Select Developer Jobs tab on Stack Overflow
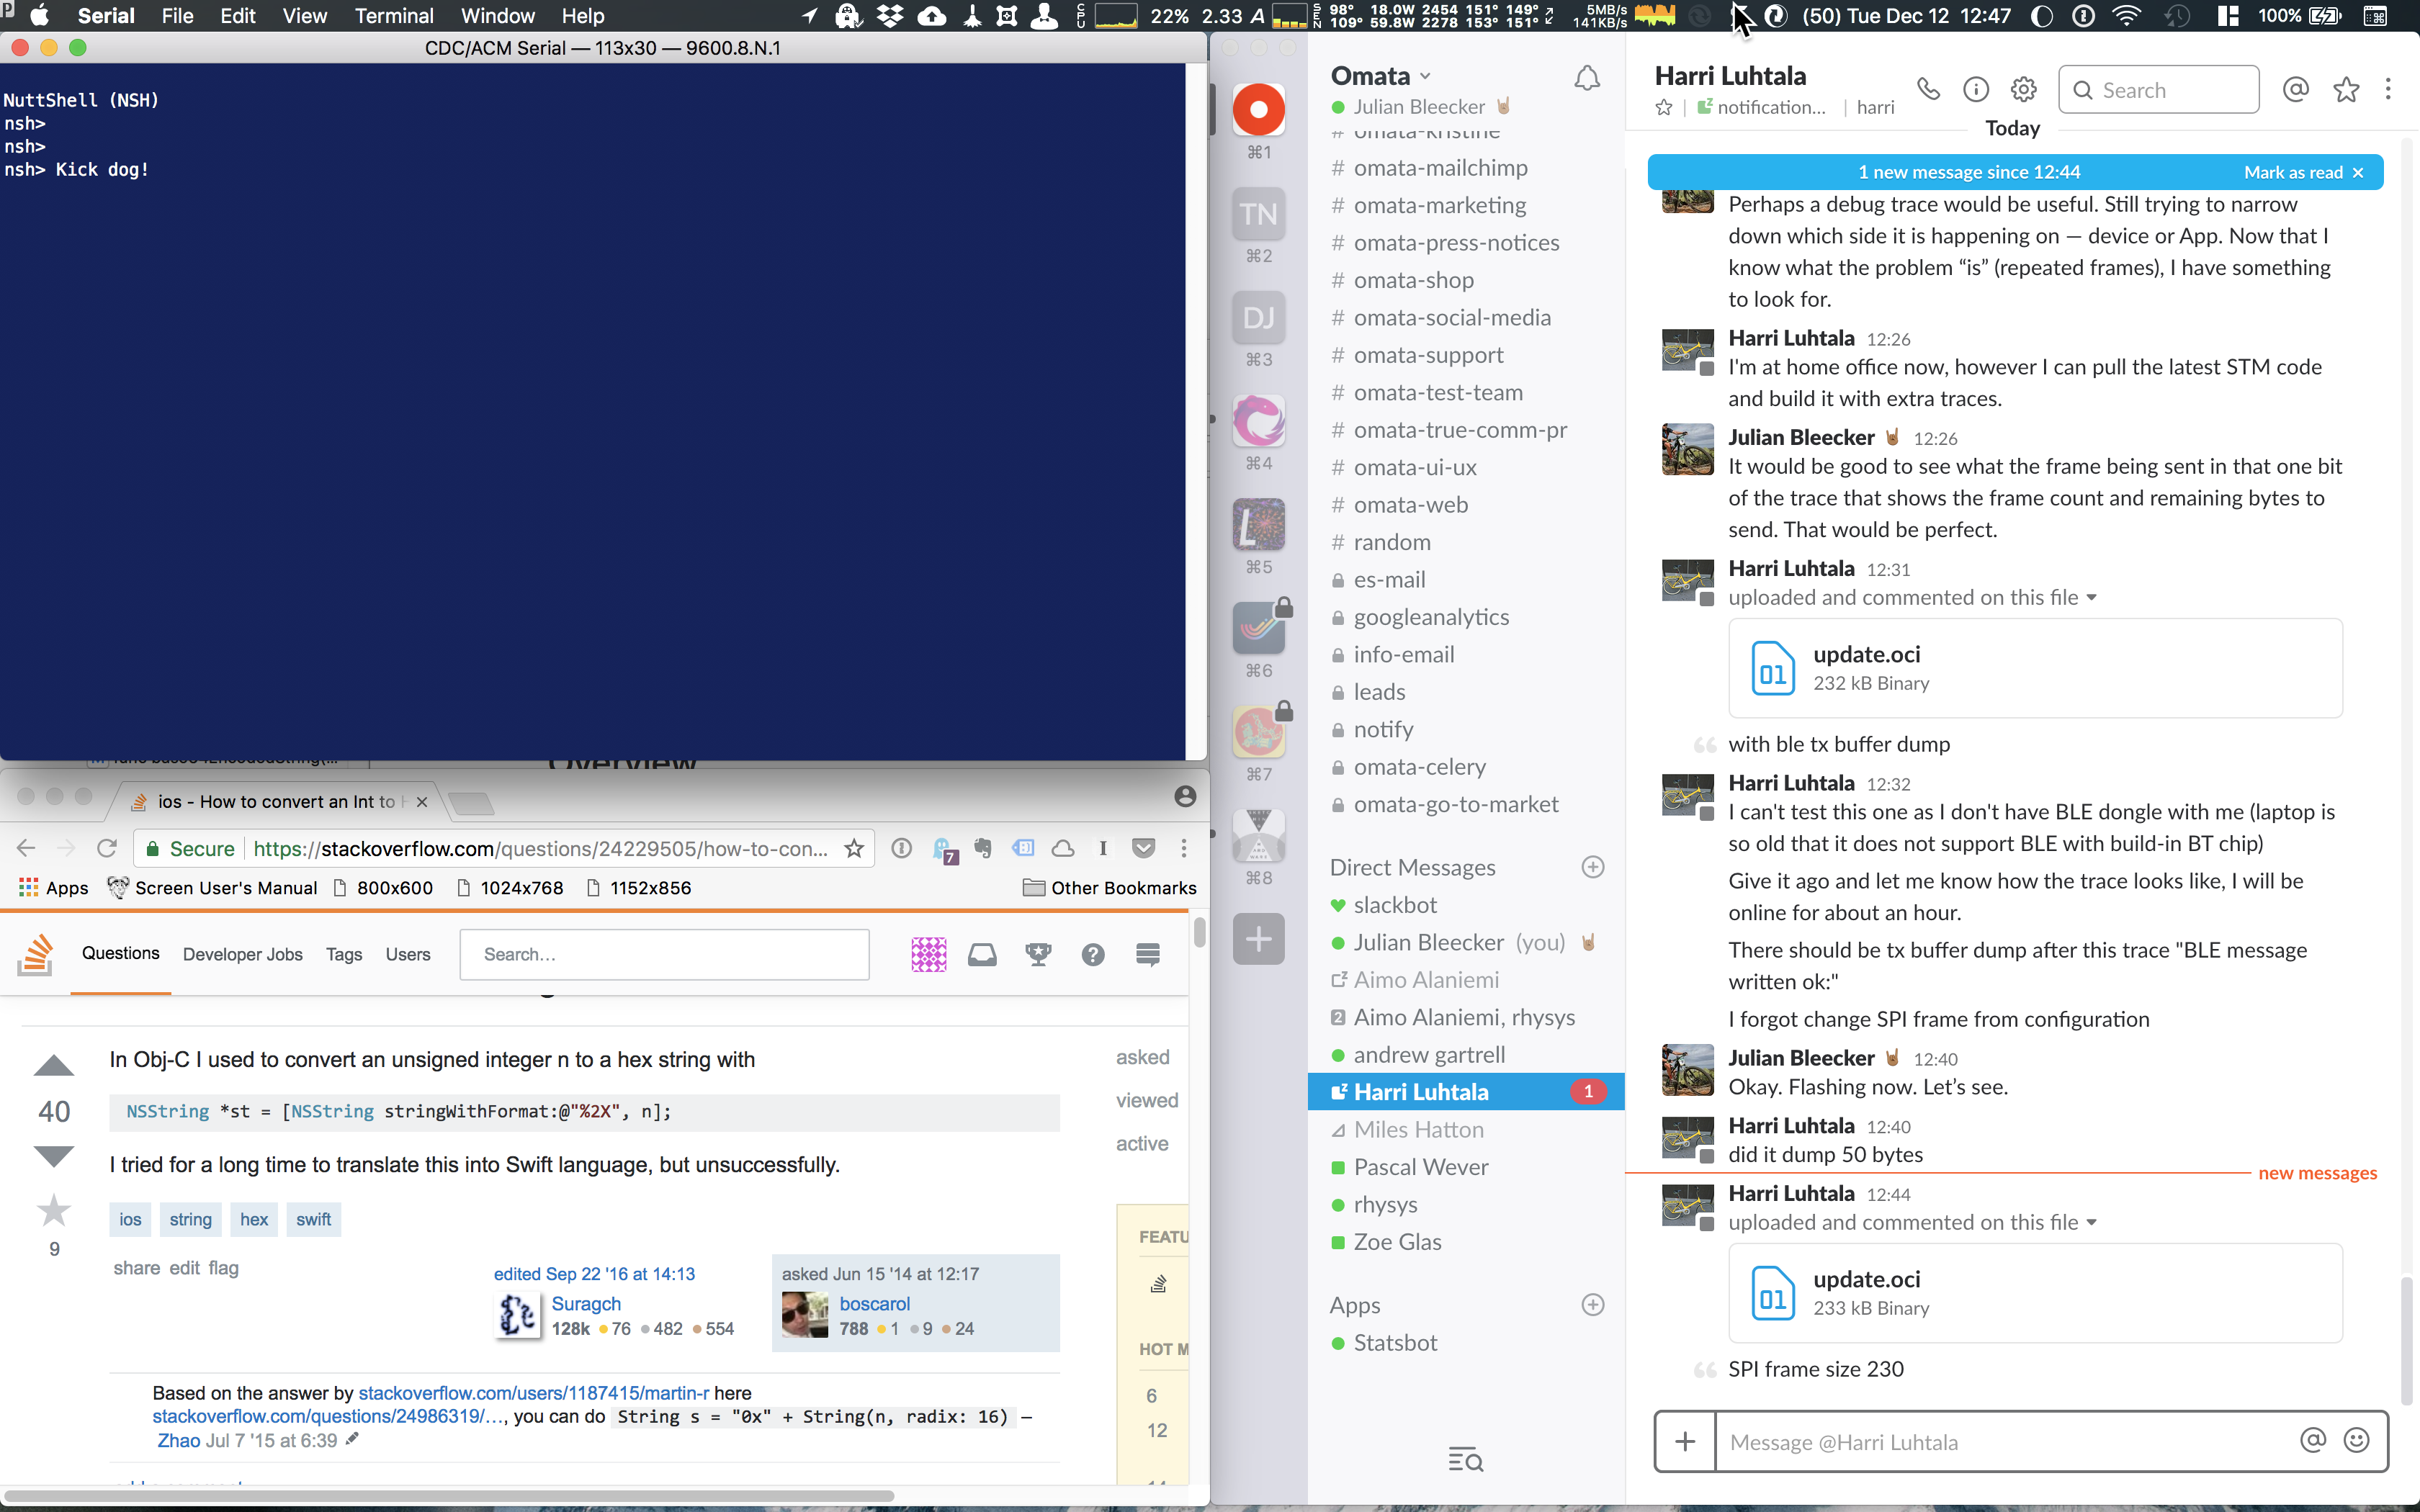The image size is (2420, 1512). coord(242,954)
